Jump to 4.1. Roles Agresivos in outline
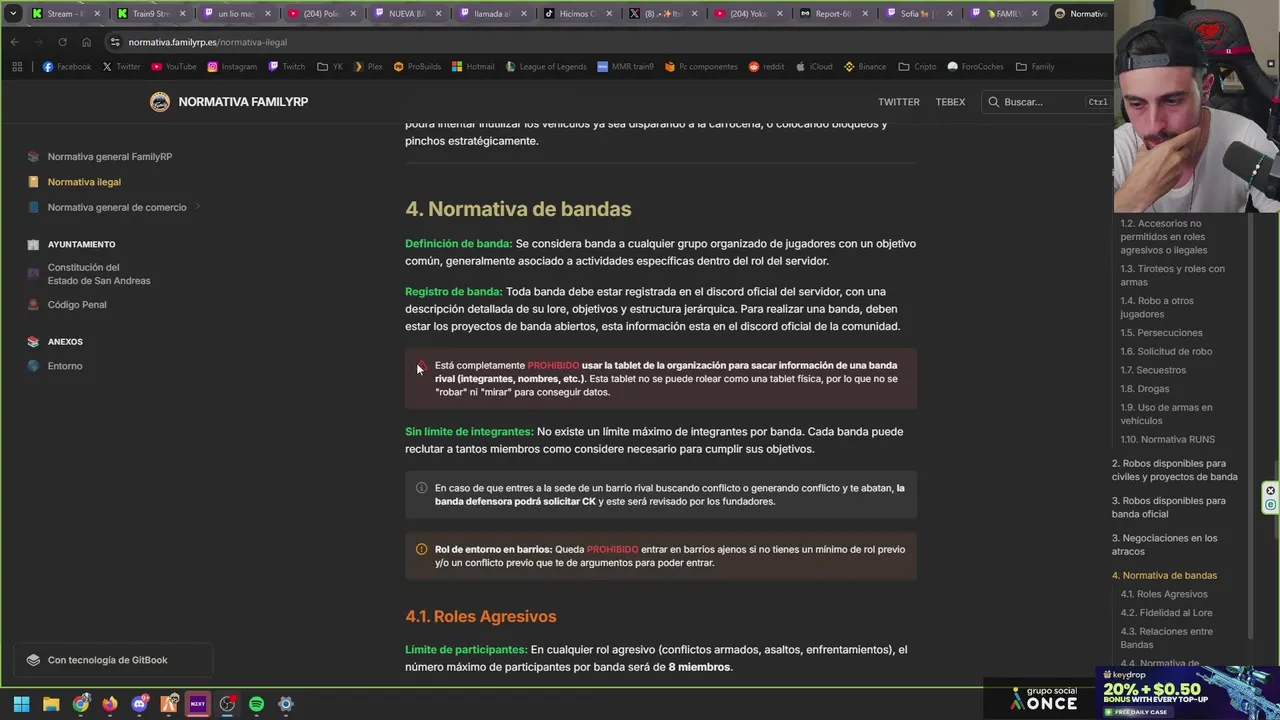The height and width of the screenshot is (720, 1280). (1164, 594)
